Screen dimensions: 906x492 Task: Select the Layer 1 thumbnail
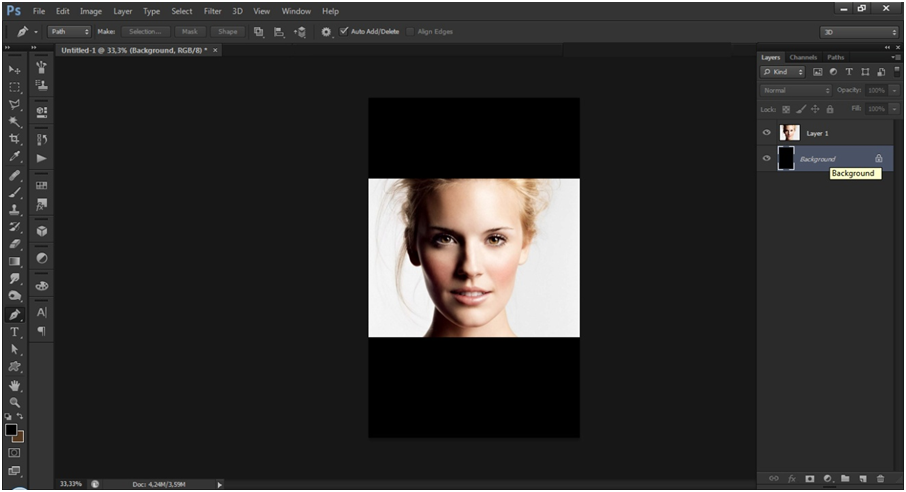click(x=789, y=133)
